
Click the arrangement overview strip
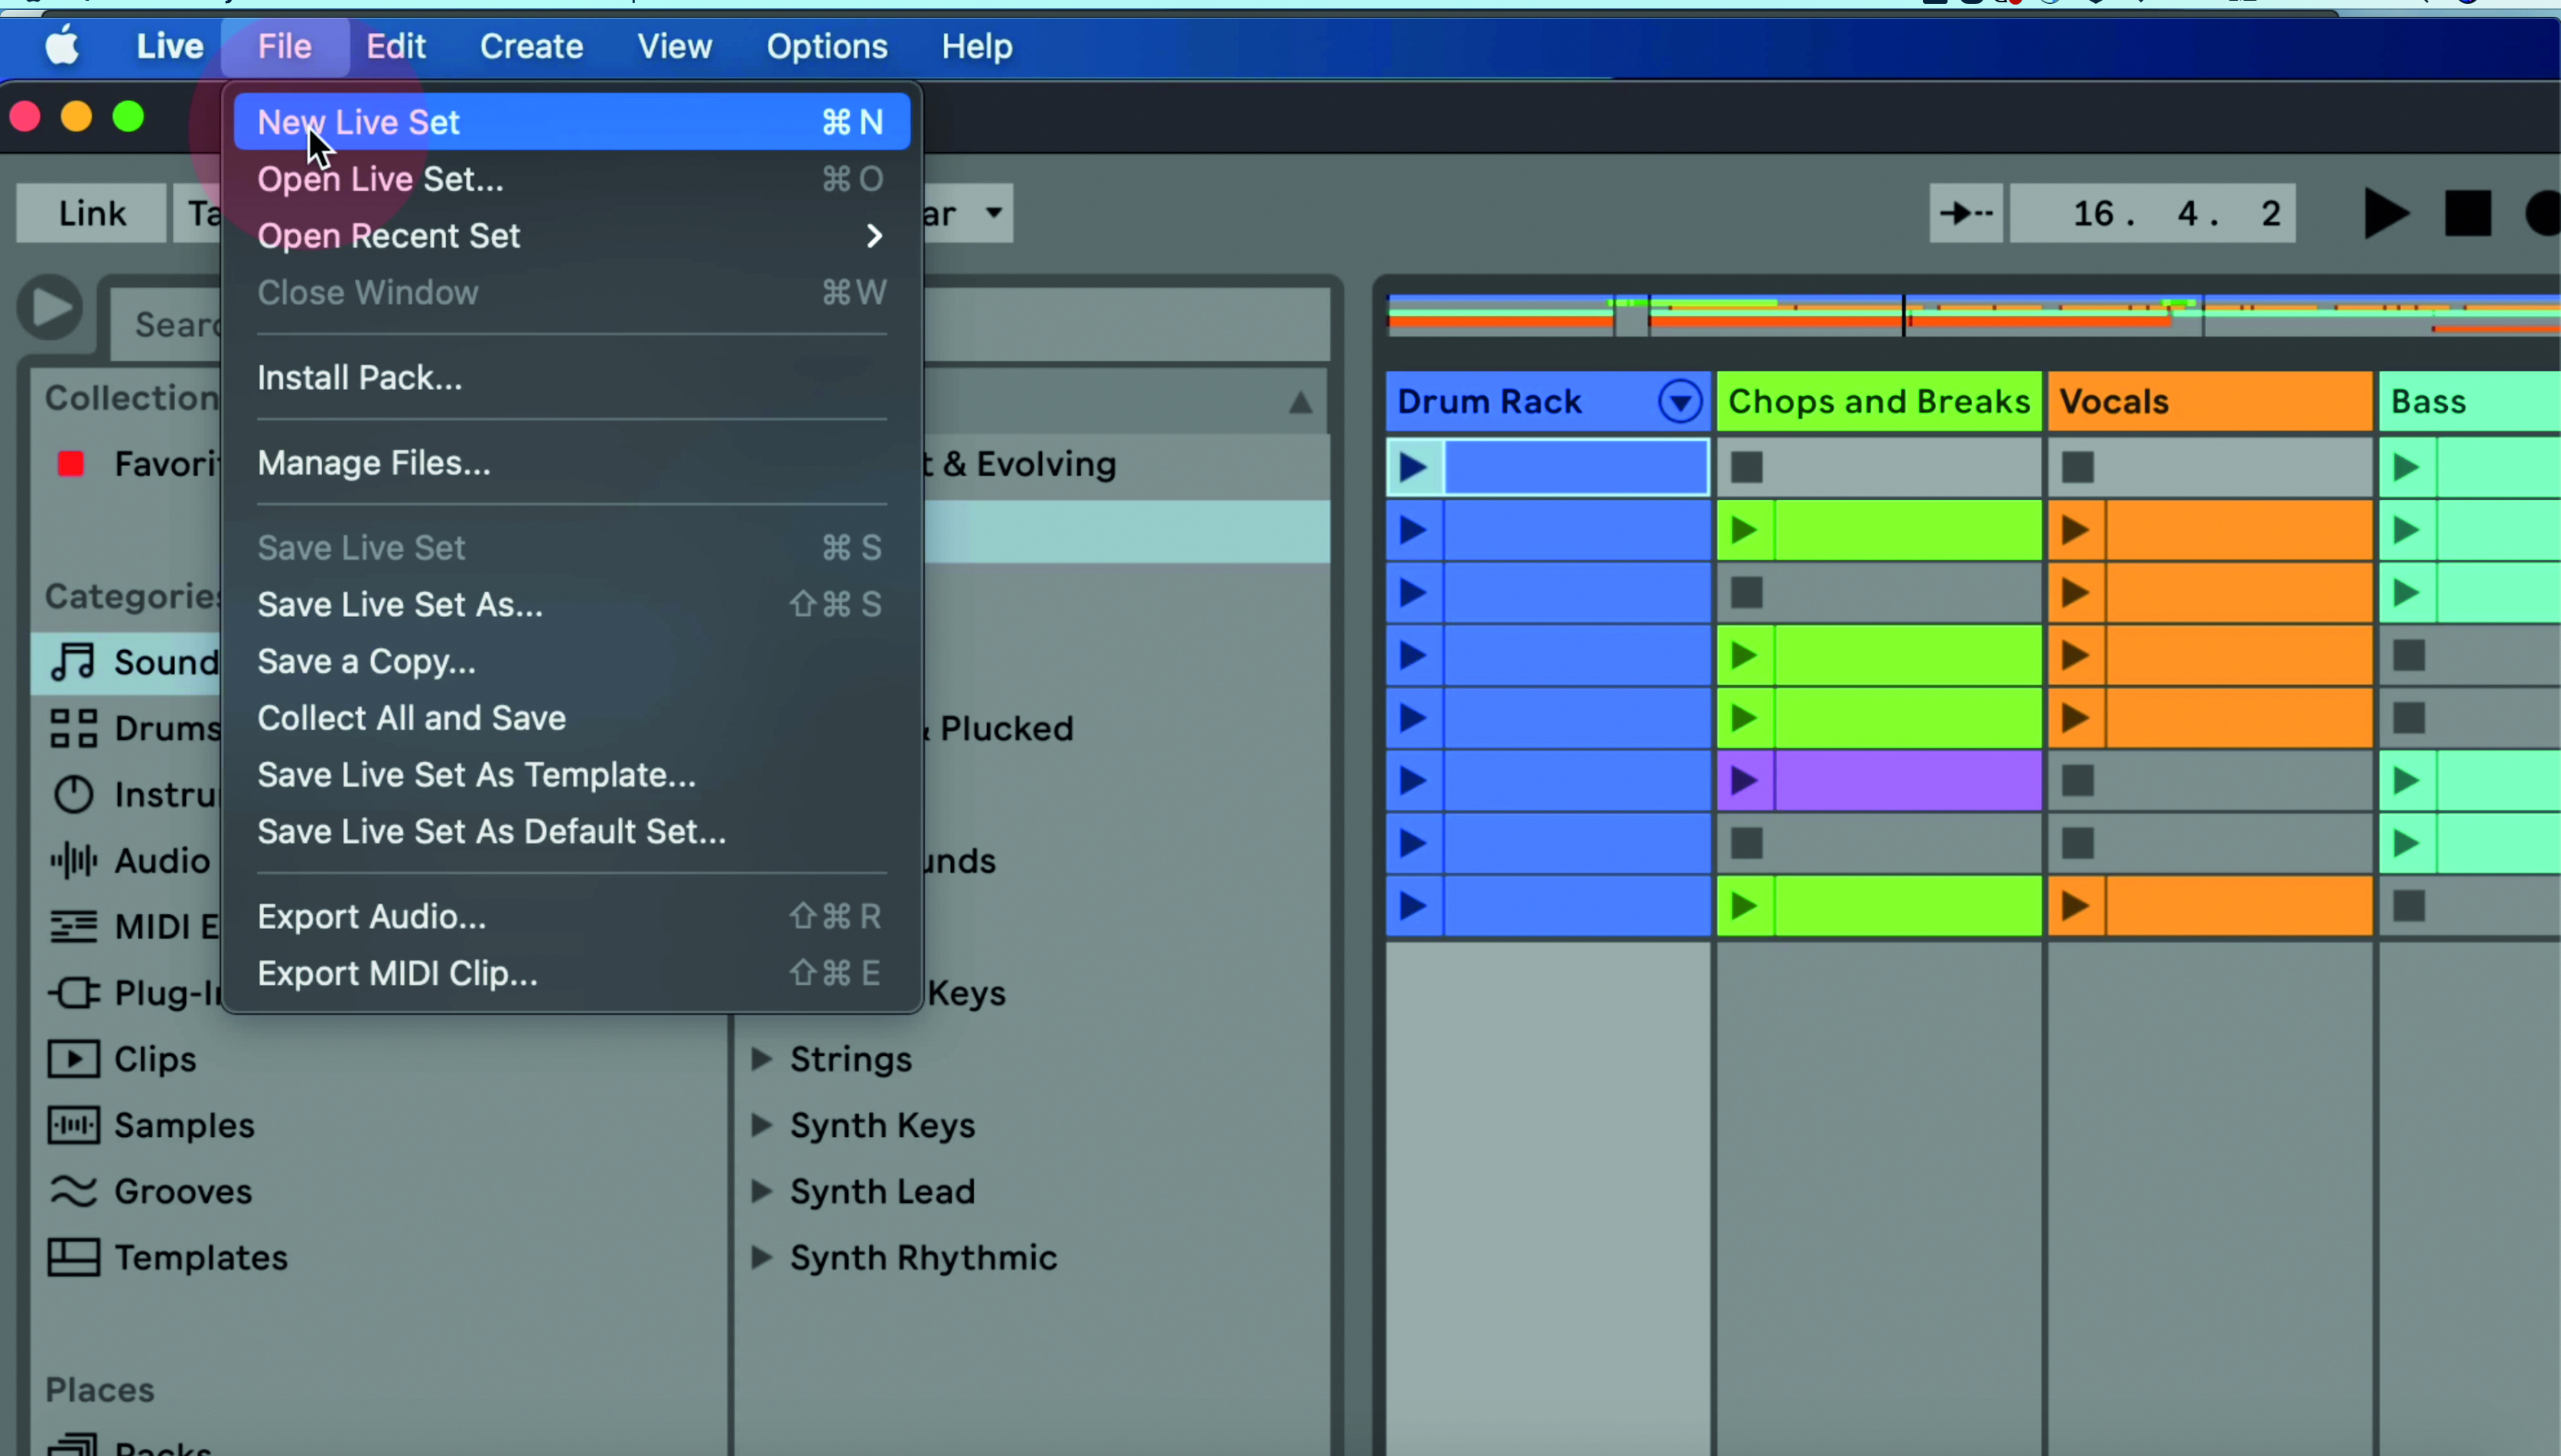click(1974, 315)
